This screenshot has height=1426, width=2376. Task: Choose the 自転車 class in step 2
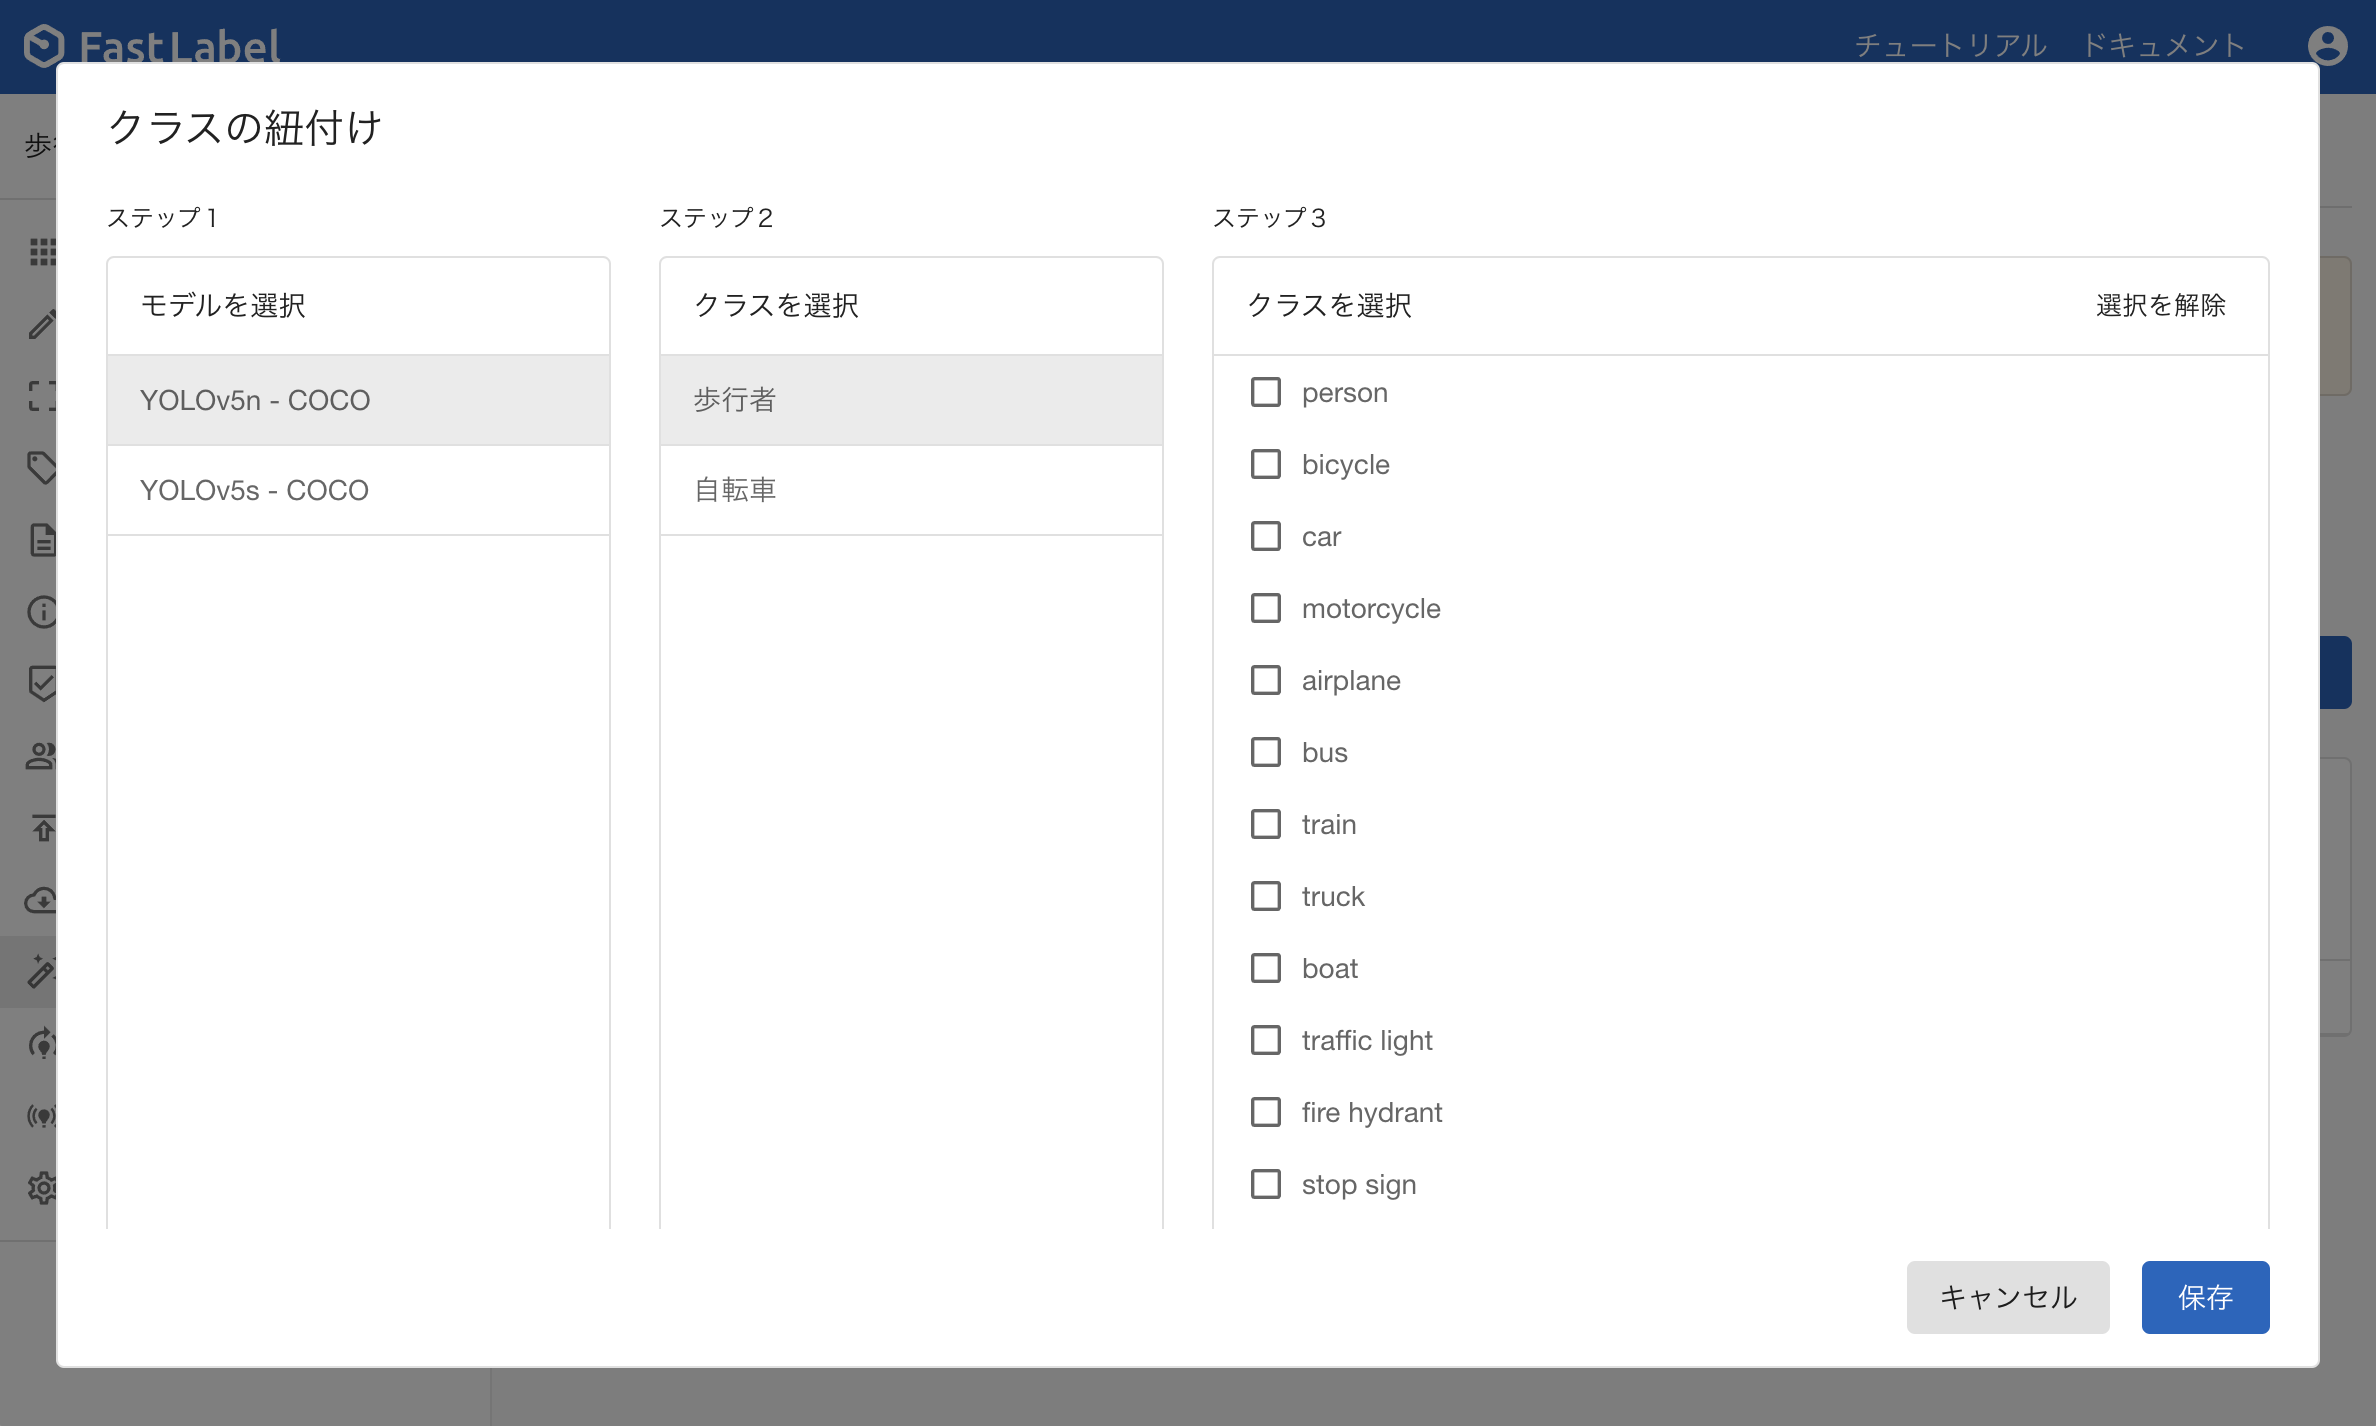tap(911, 490)
